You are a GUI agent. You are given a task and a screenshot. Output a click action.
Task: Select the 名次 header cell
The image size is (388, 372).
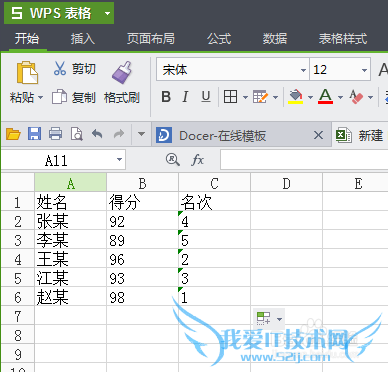(214, 202)
